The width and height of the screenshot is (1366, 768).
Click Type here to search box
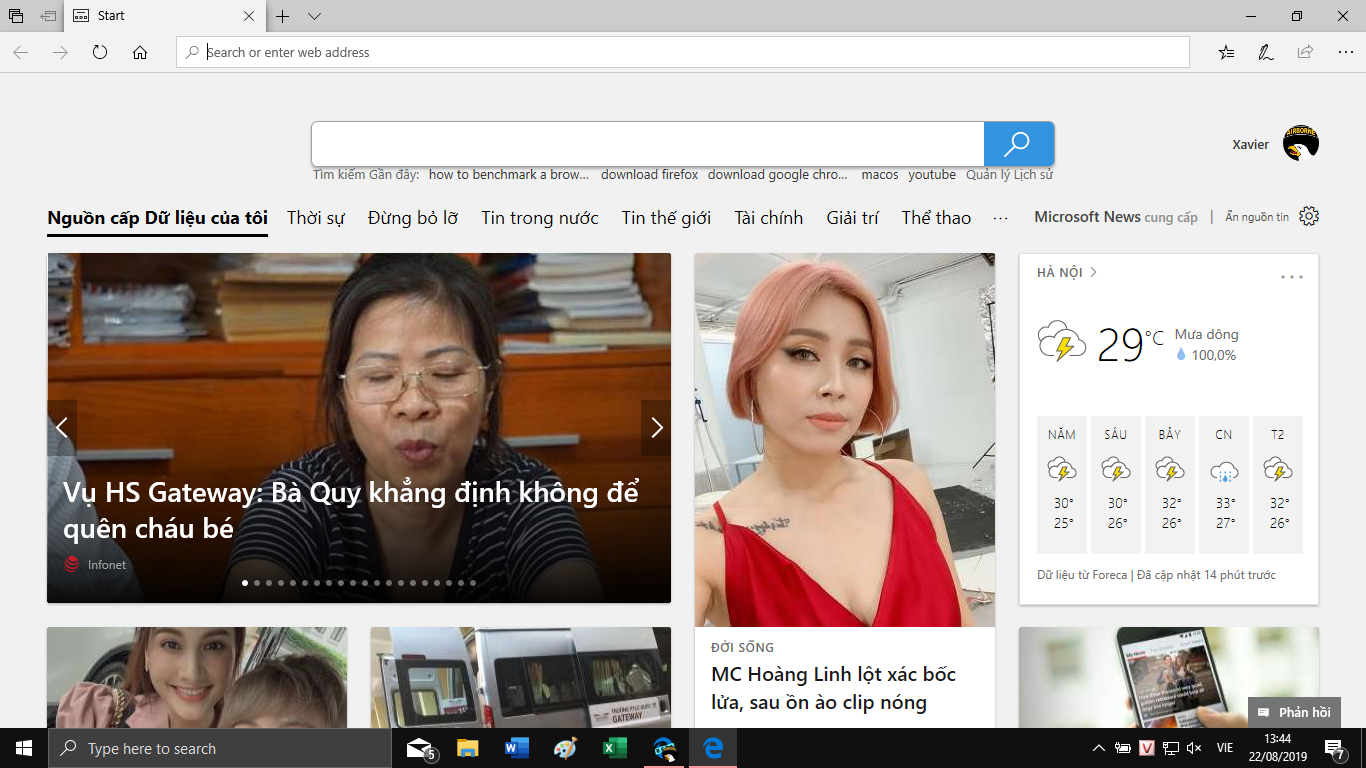tap(219, 748)
